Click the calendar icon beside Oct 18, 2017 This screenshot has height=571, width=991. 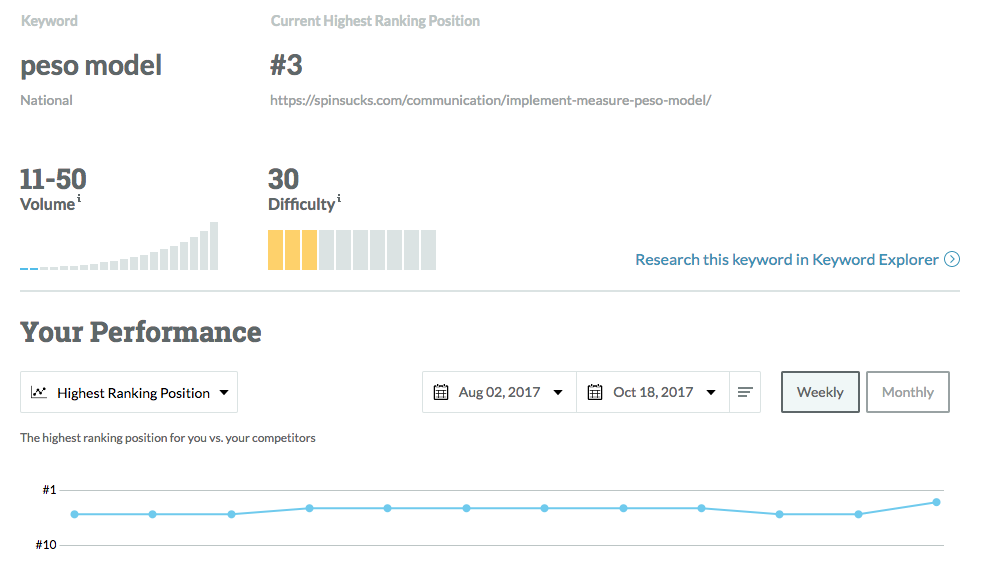595,393
